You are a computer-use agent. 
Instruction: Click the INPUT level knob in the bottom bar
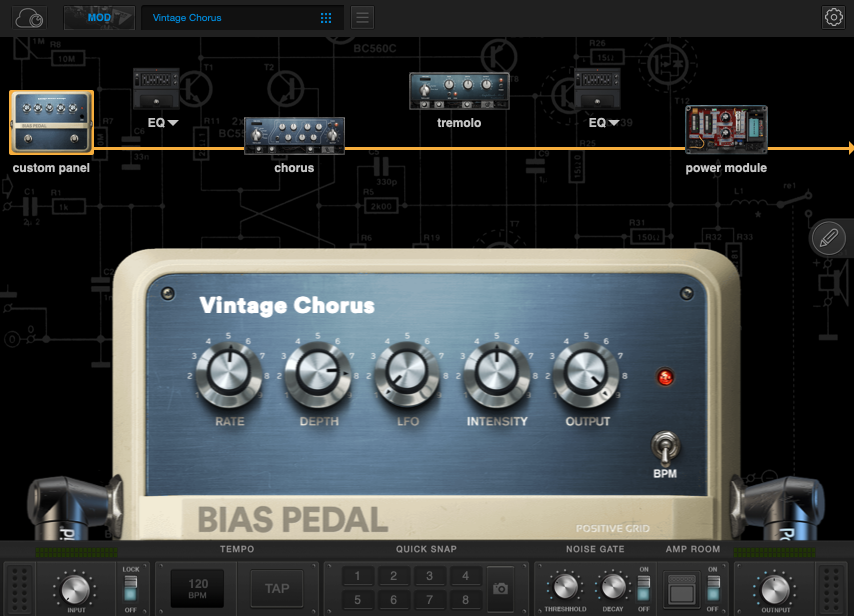75,589
